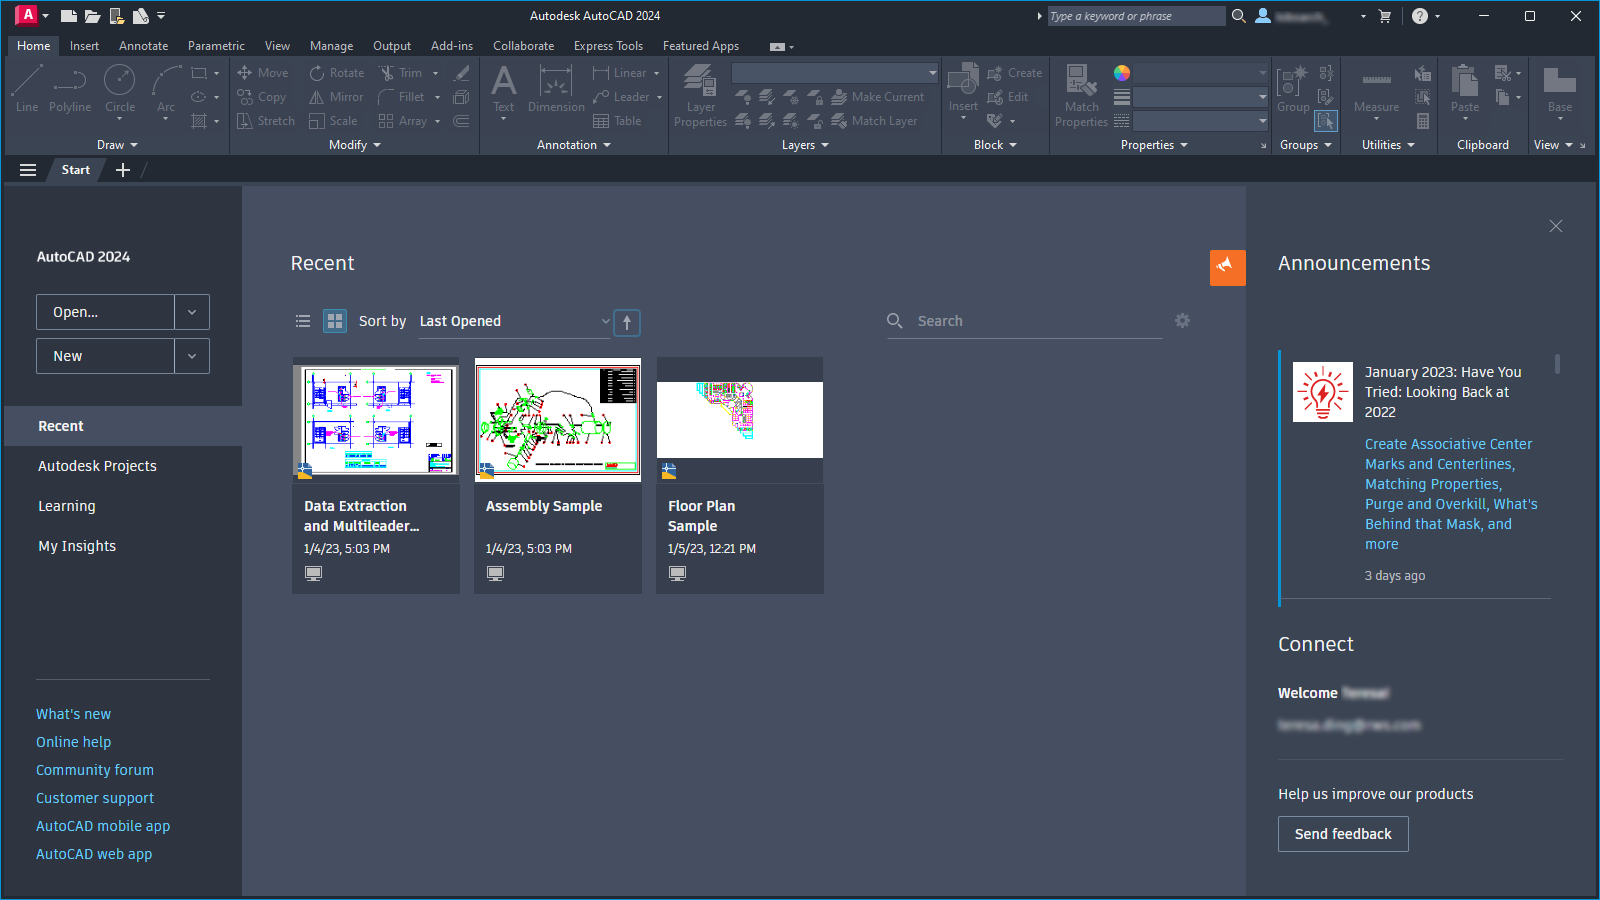Viewport: 1600px width, 900px height.
Task: Select the Rotate tool
Action: click(336, 72)
